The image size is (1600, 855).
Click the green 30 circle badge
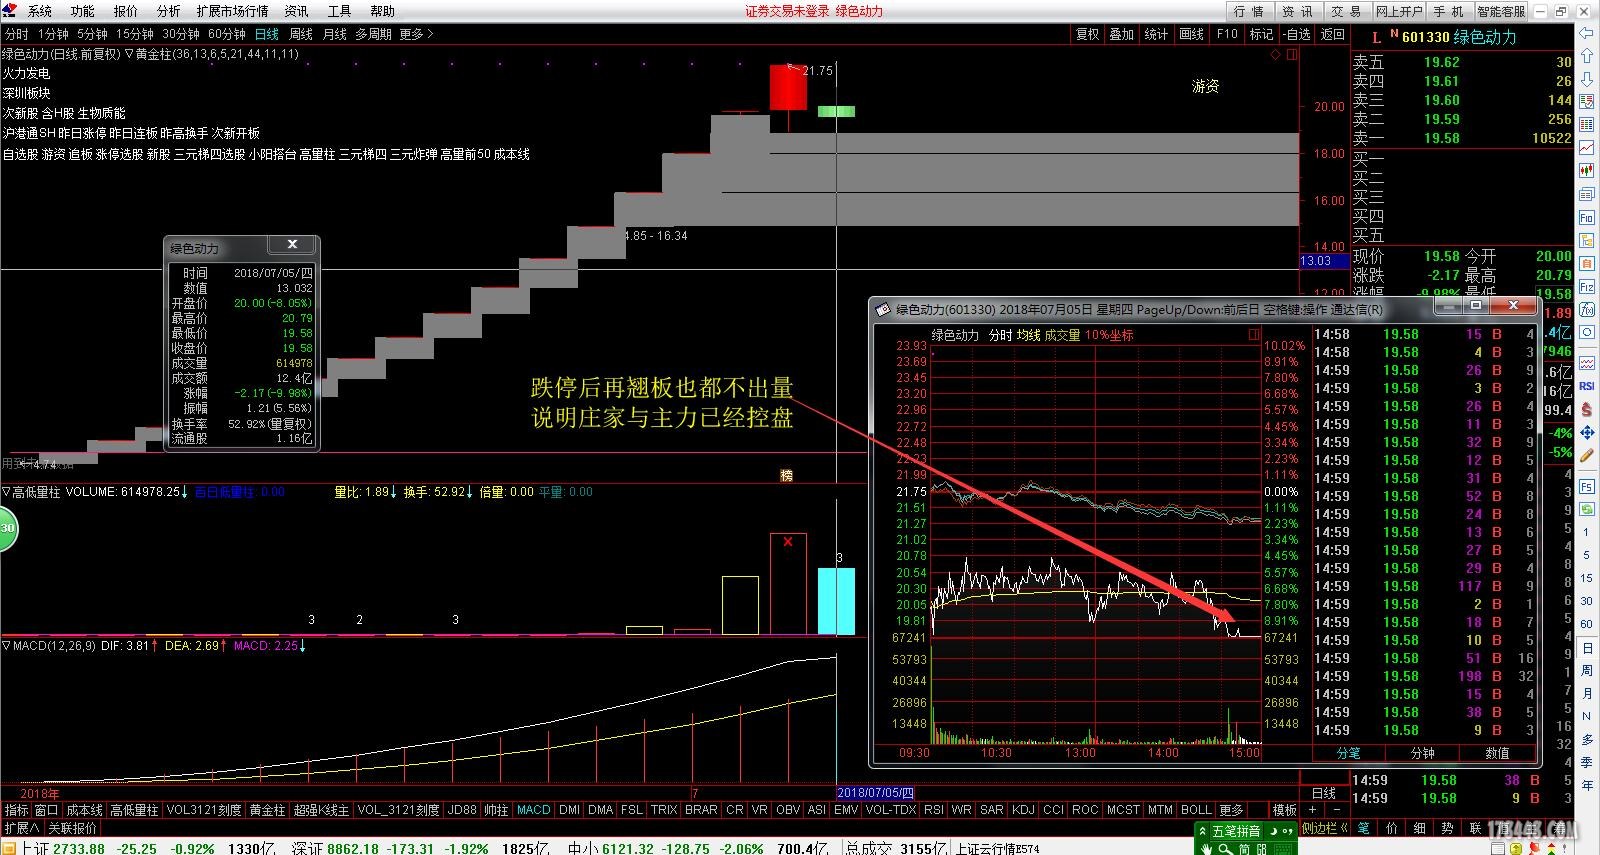pyautogui.click(x=7, y=529)
